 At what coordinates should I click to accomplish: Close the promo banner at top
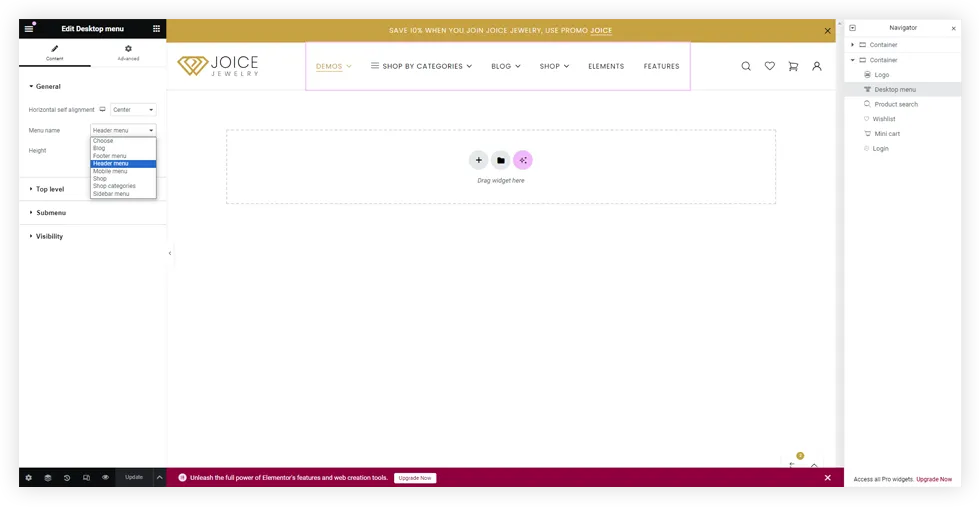tap(827, 31)
